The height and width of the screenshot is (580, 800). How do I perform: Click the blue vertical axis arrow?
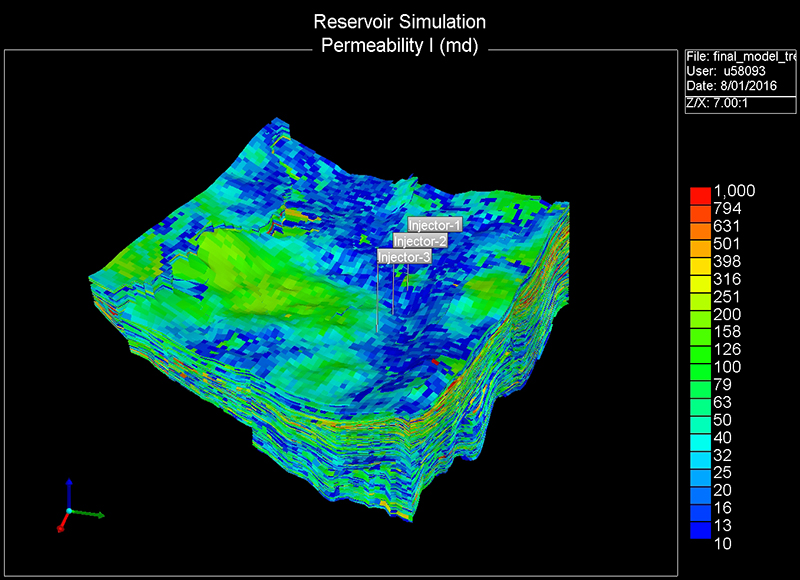(x=68, y=490)
